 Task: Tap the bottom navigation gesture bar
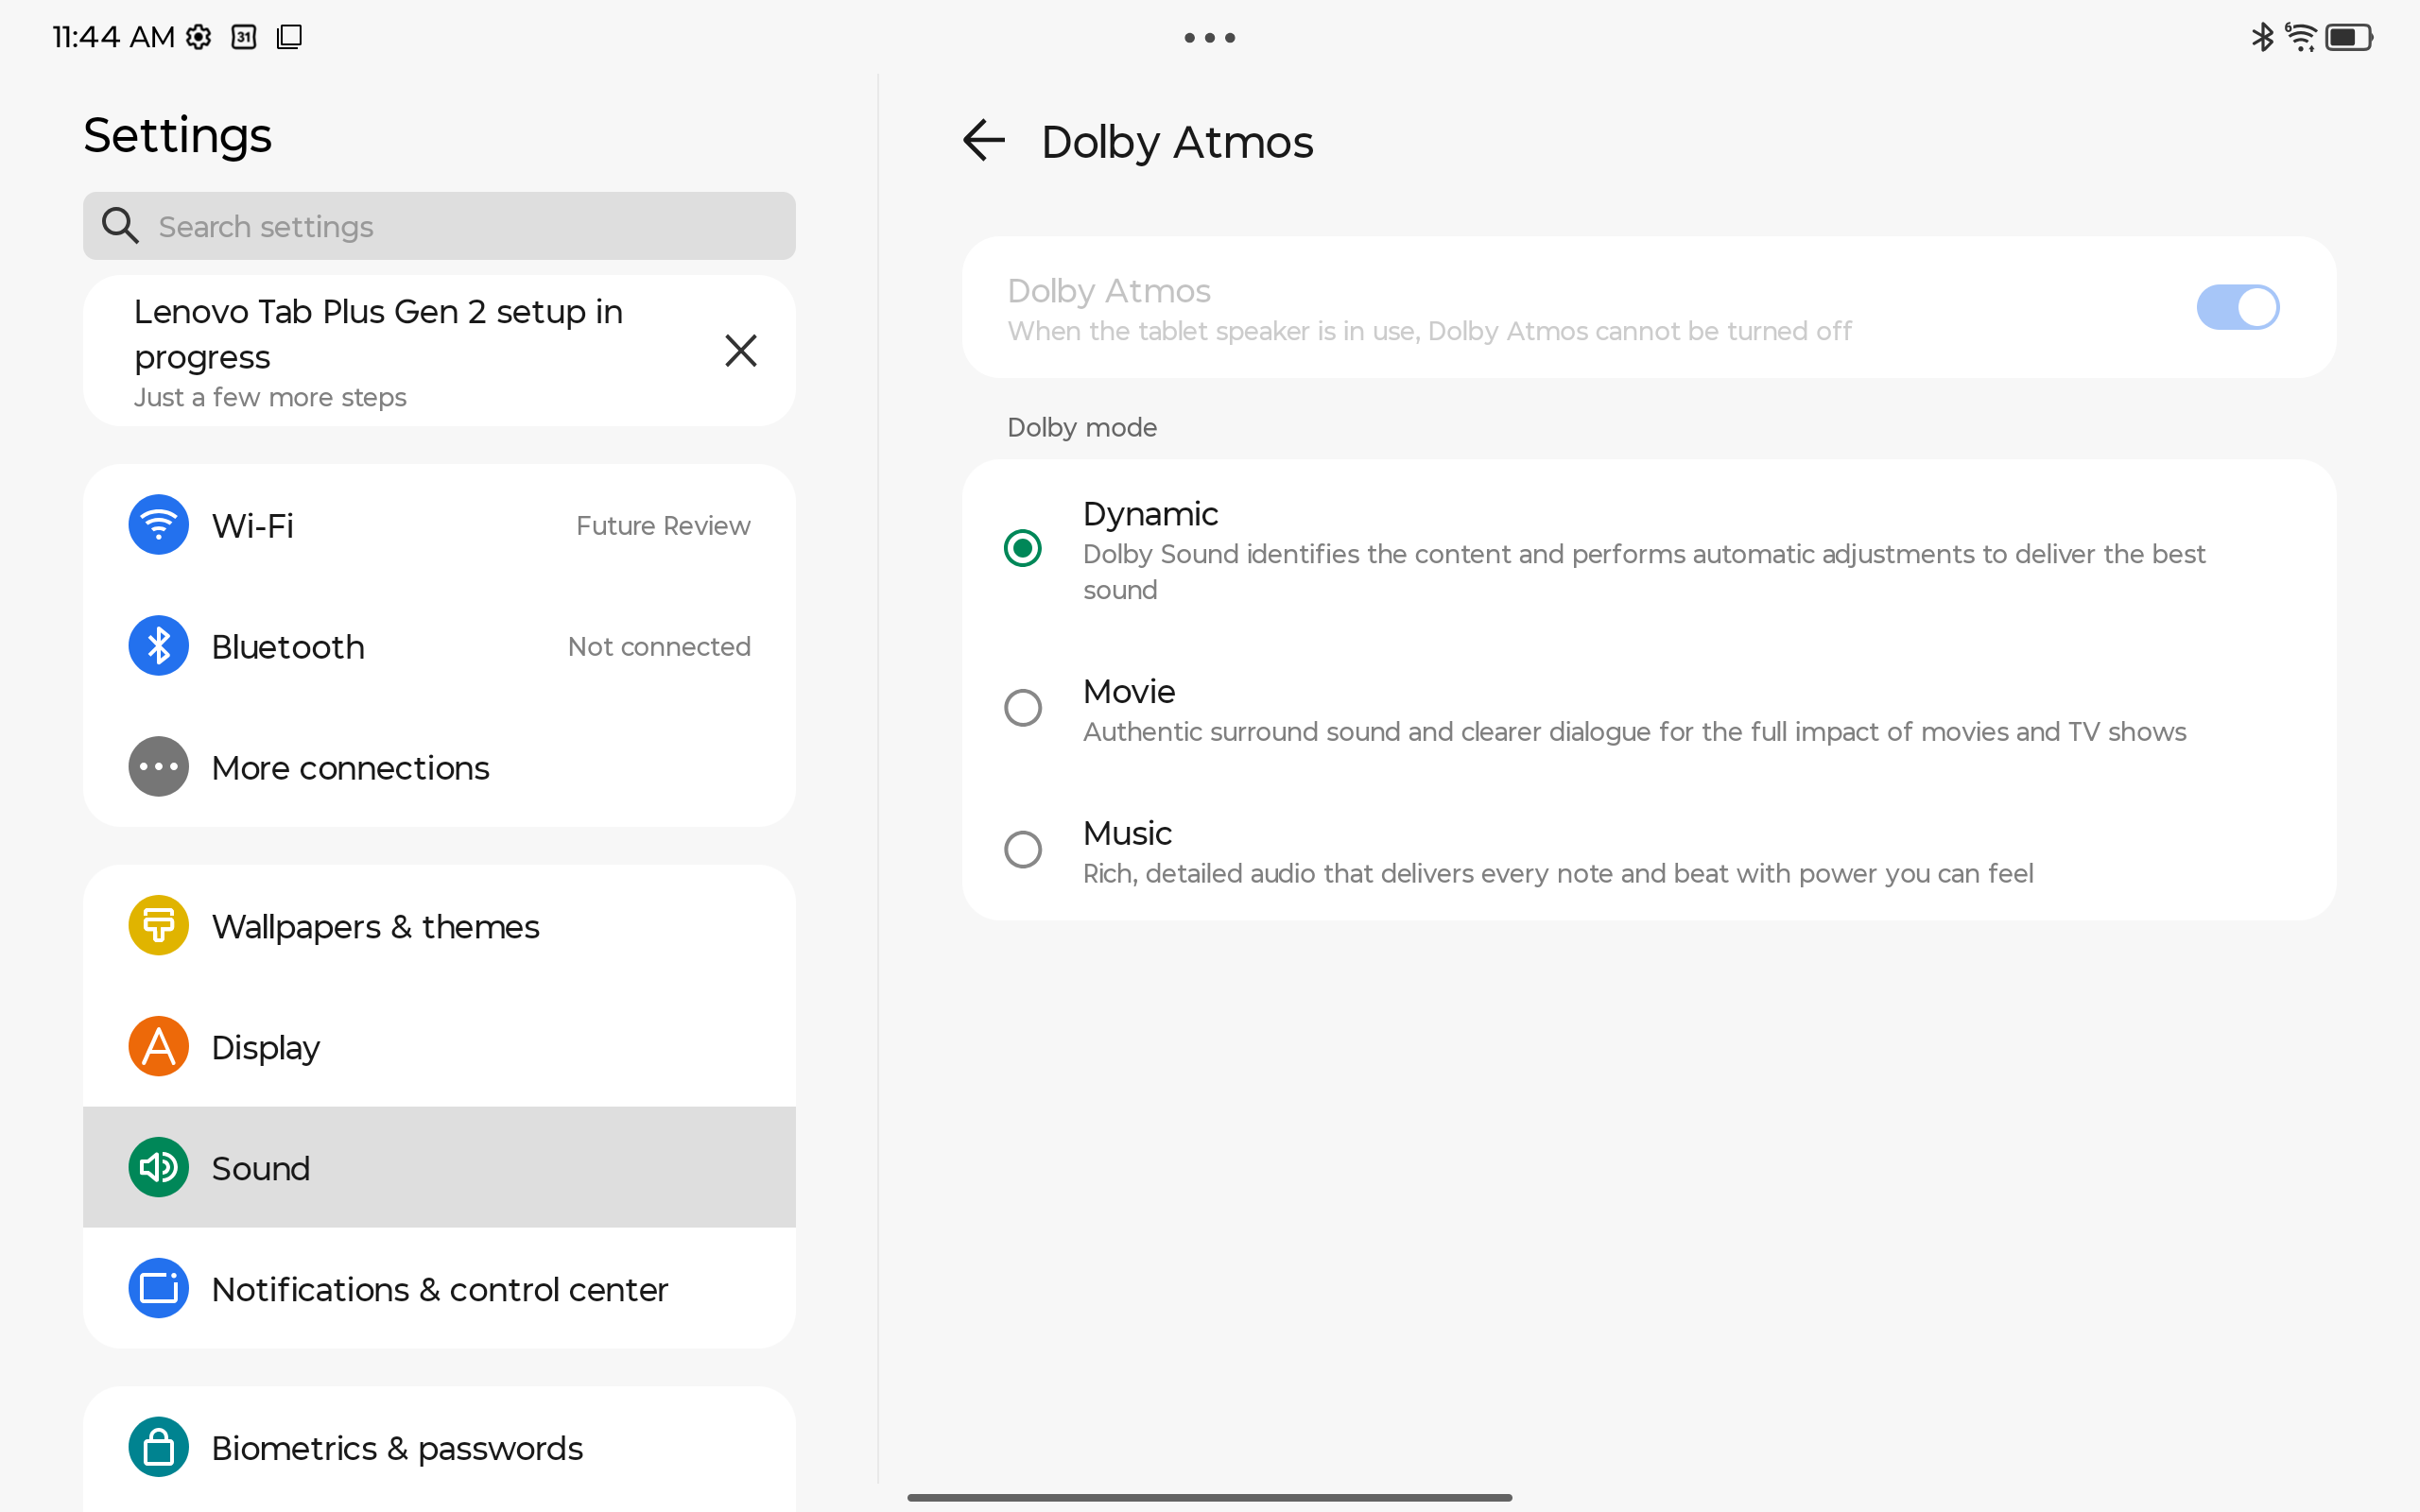(1210, 1497)
